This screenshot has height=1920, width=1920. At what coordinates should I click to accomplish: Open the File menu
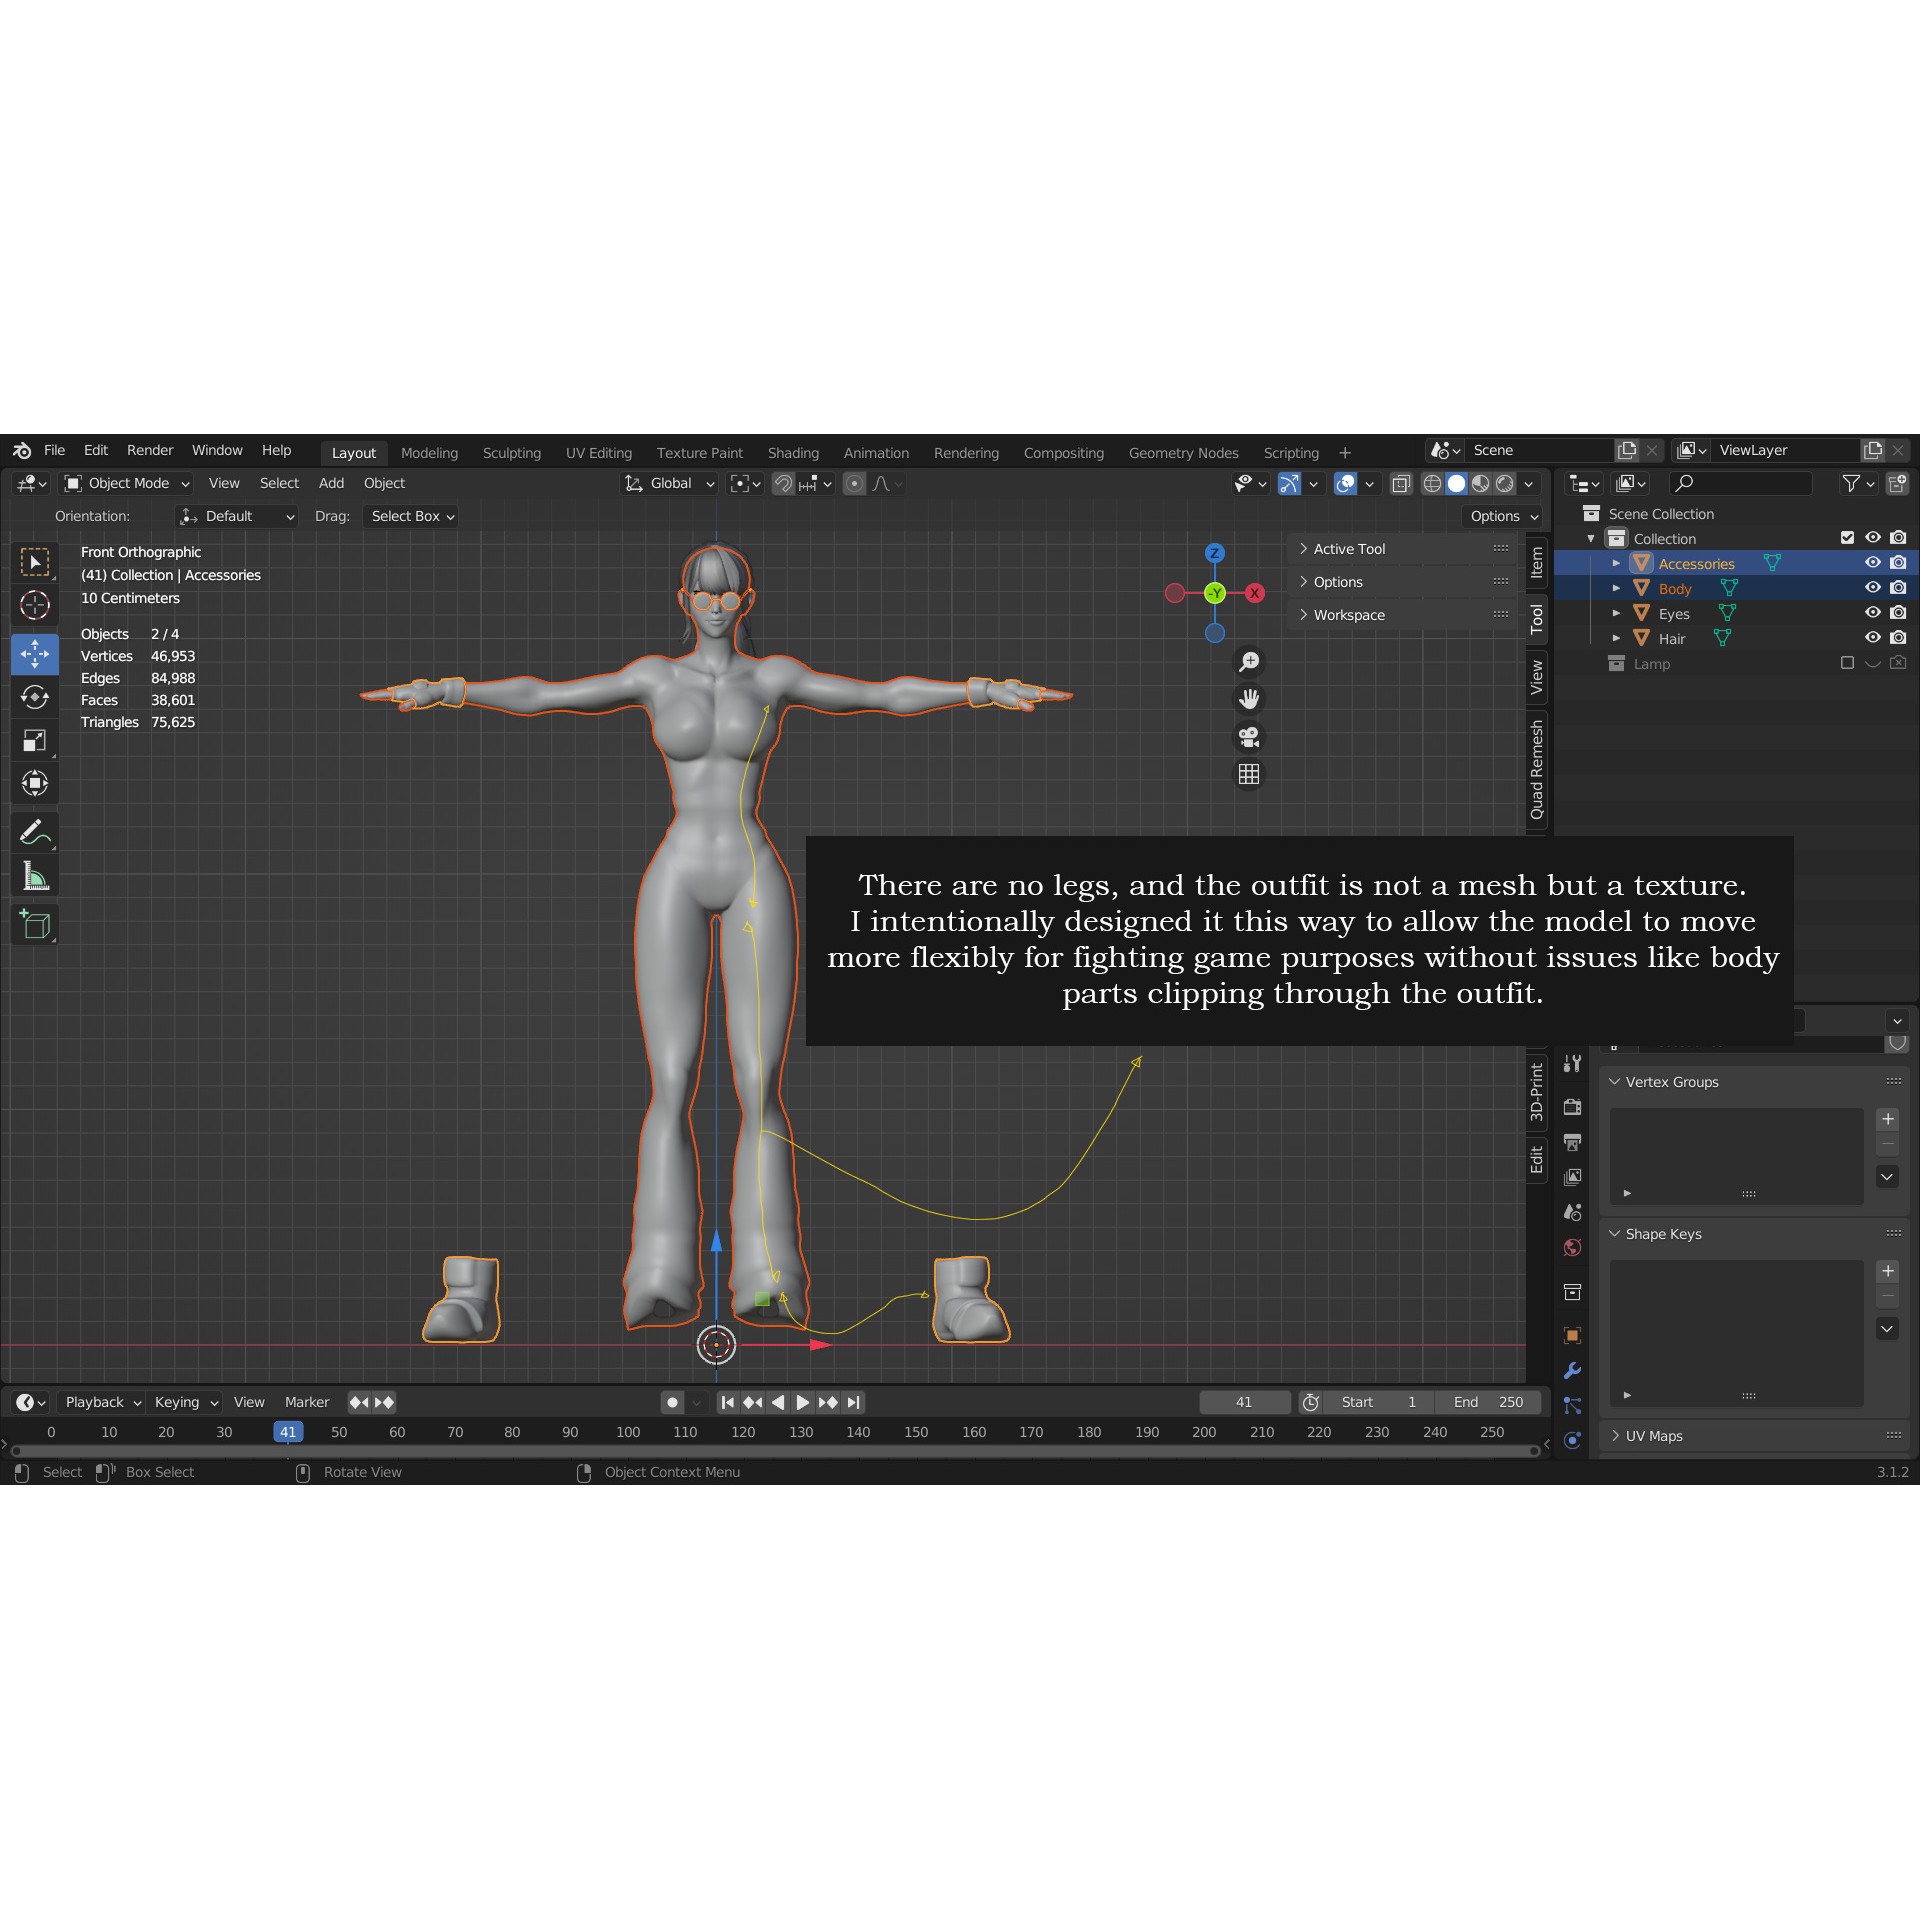pos(54,451)
